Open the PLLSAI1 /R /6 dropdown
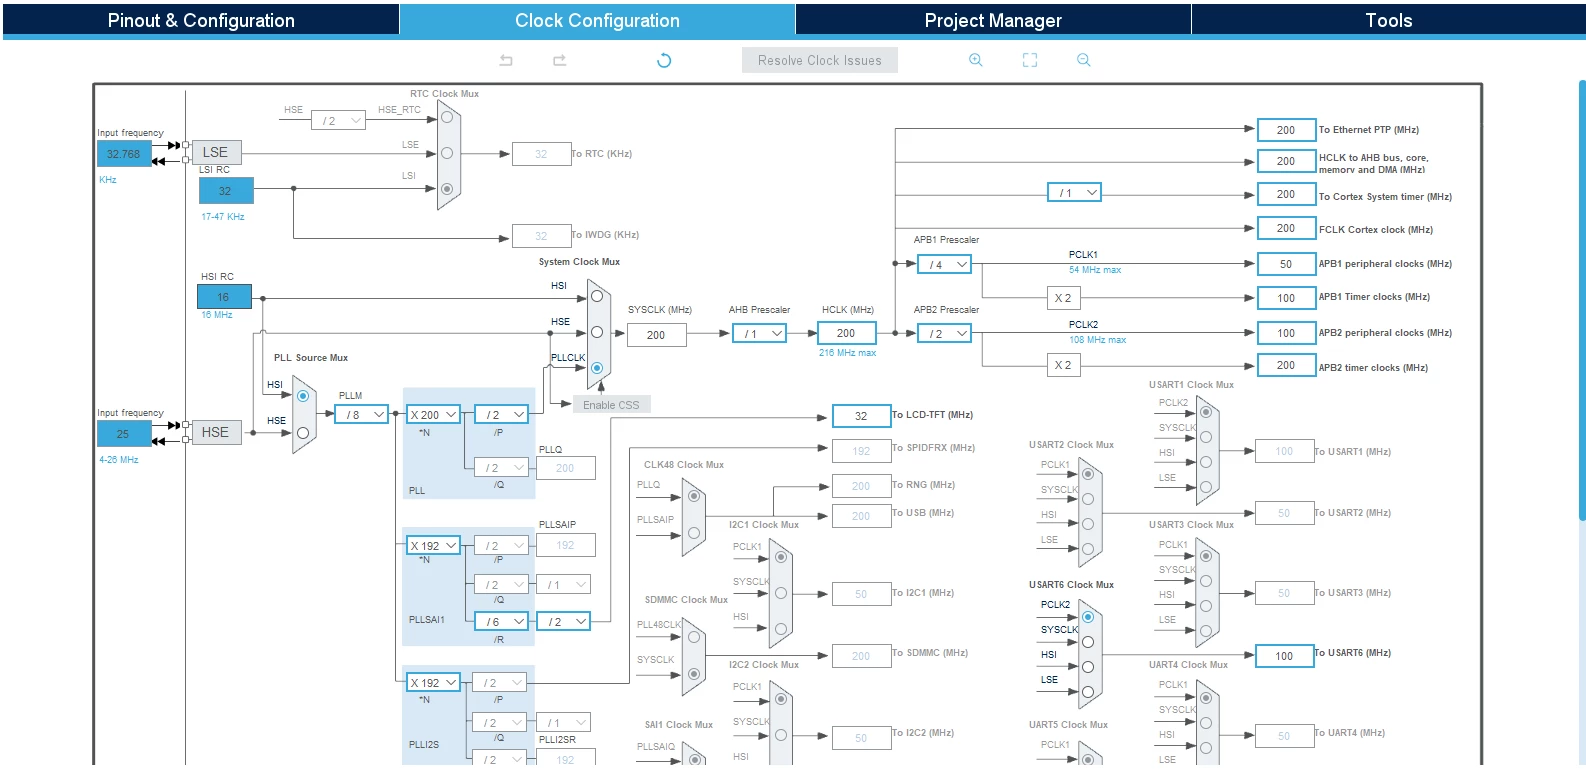Screen dimensions: 1586x773 [x=501, y=621]
